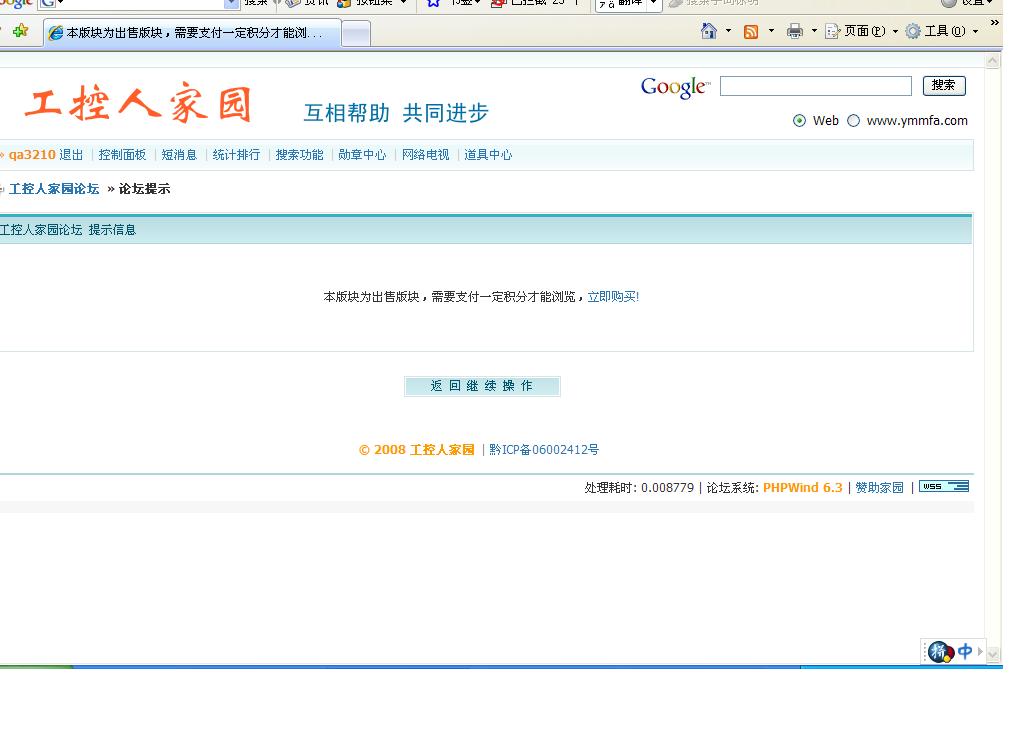The width and height of the screenshot is (1024, 742).
Task: Click the WSS badge icon in footer
Action: 943,487
